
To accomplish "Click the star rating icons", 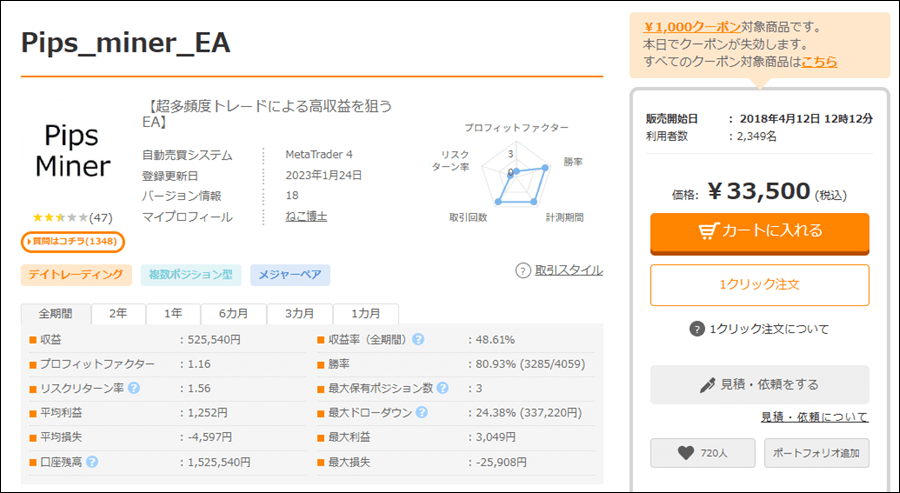I will click(x=60, y=218).
